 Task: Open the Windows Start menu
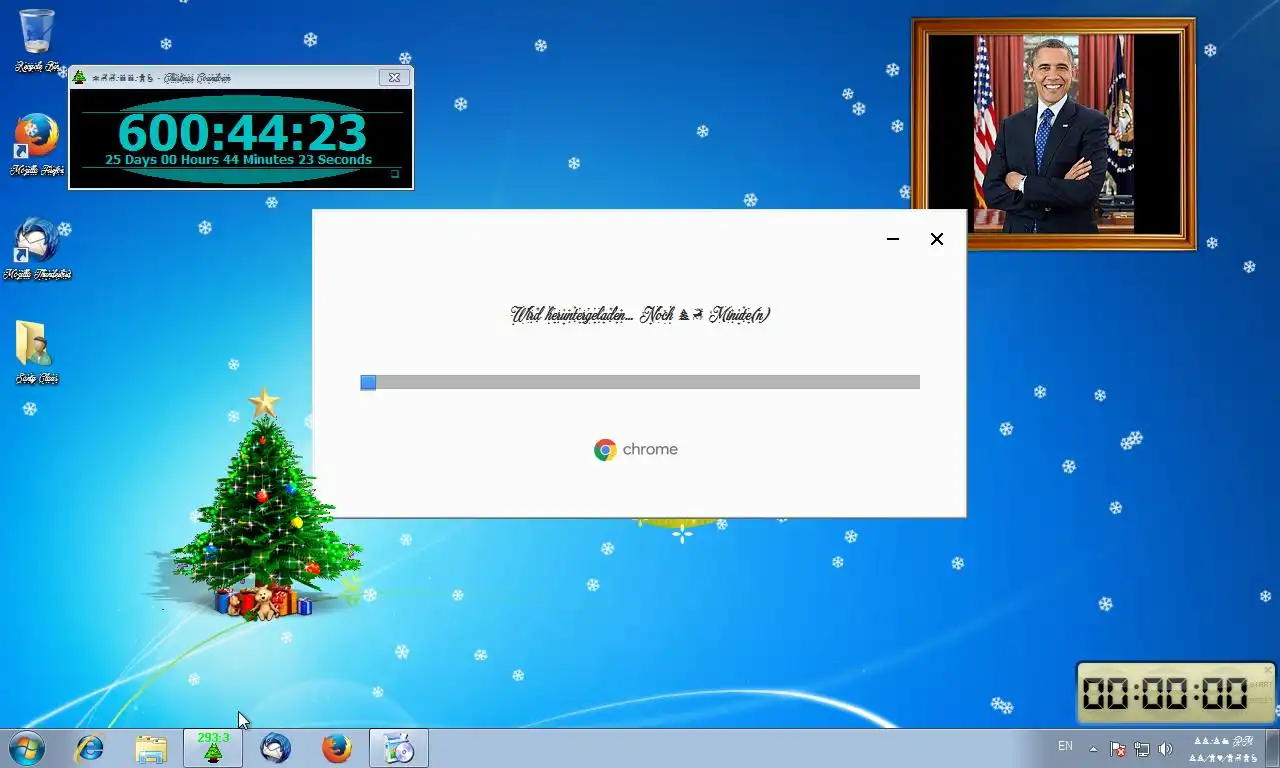[26, 748]
